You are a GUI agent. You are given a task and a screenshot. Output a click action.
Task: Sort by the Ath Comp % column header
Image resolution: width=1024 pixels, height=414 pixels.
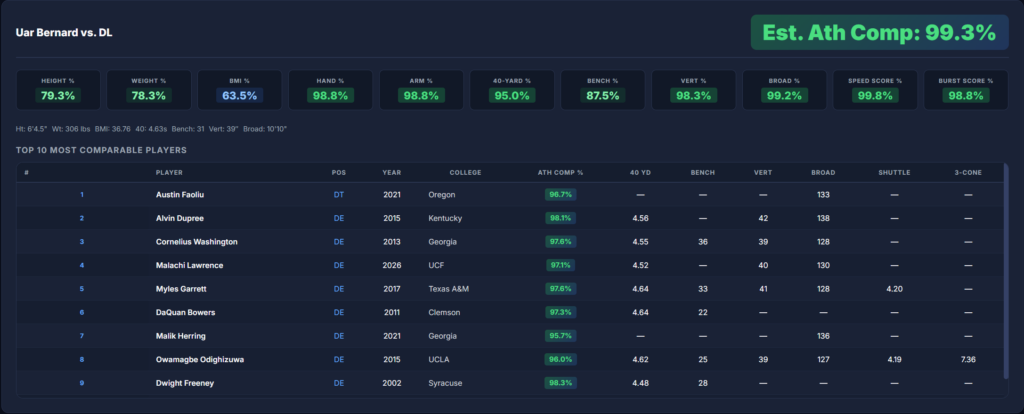pos(560,172)
